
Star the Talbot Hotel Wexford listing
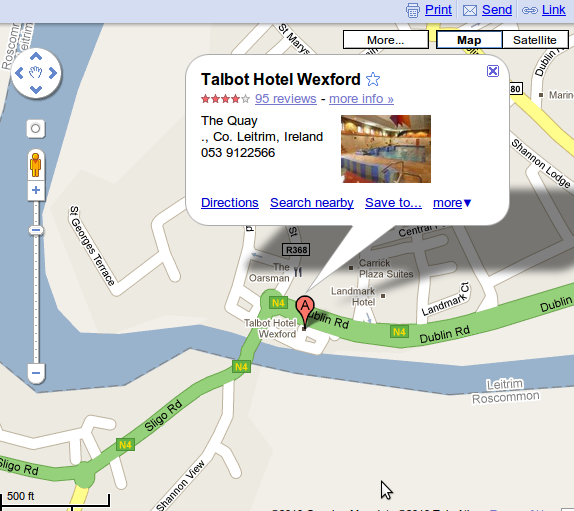pos(373,79)
